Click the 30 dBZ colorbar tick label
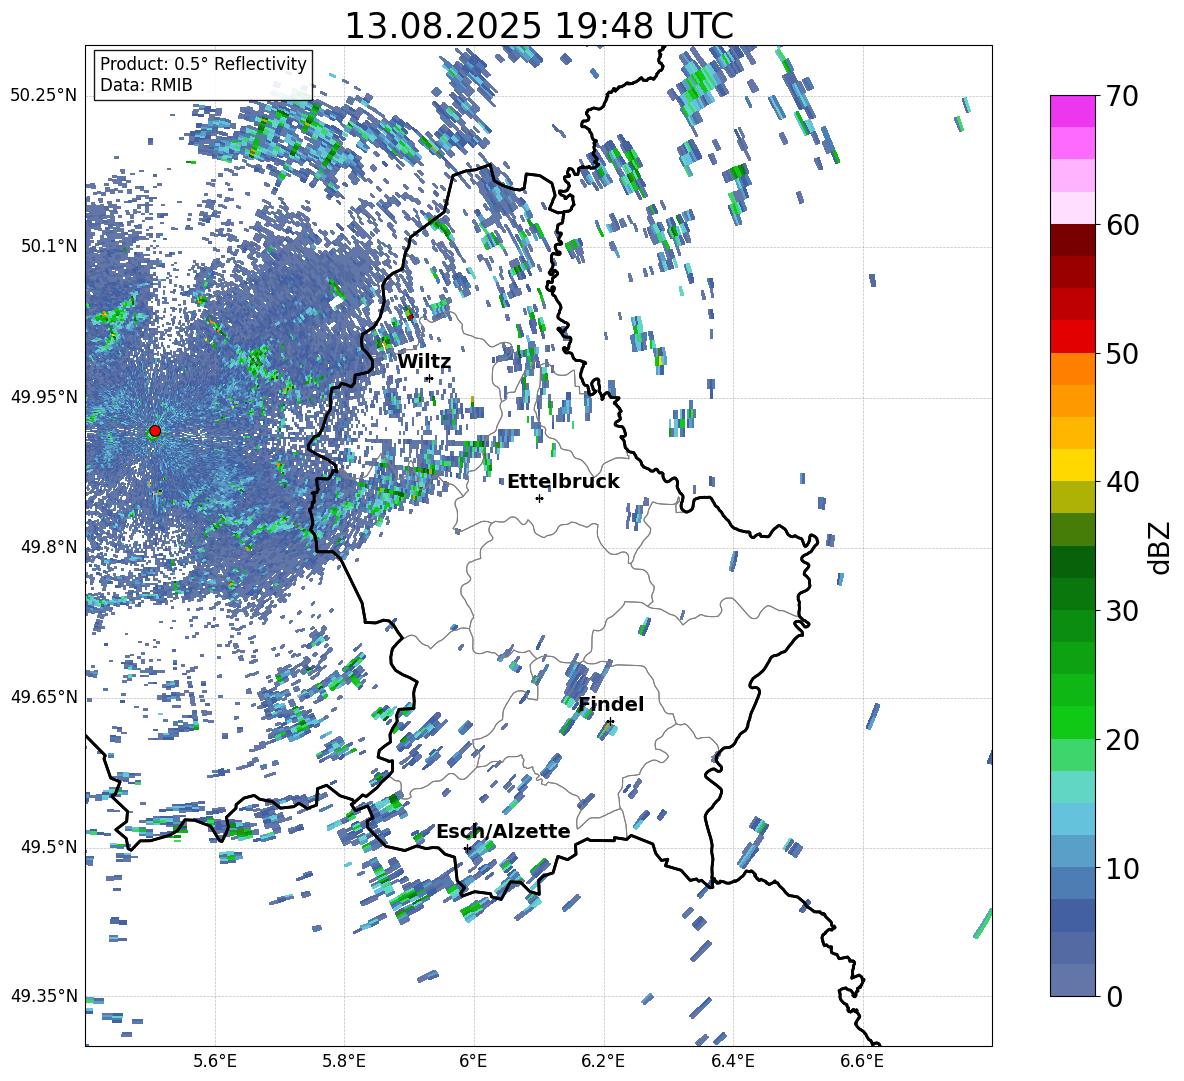 tap(1123, 611)
